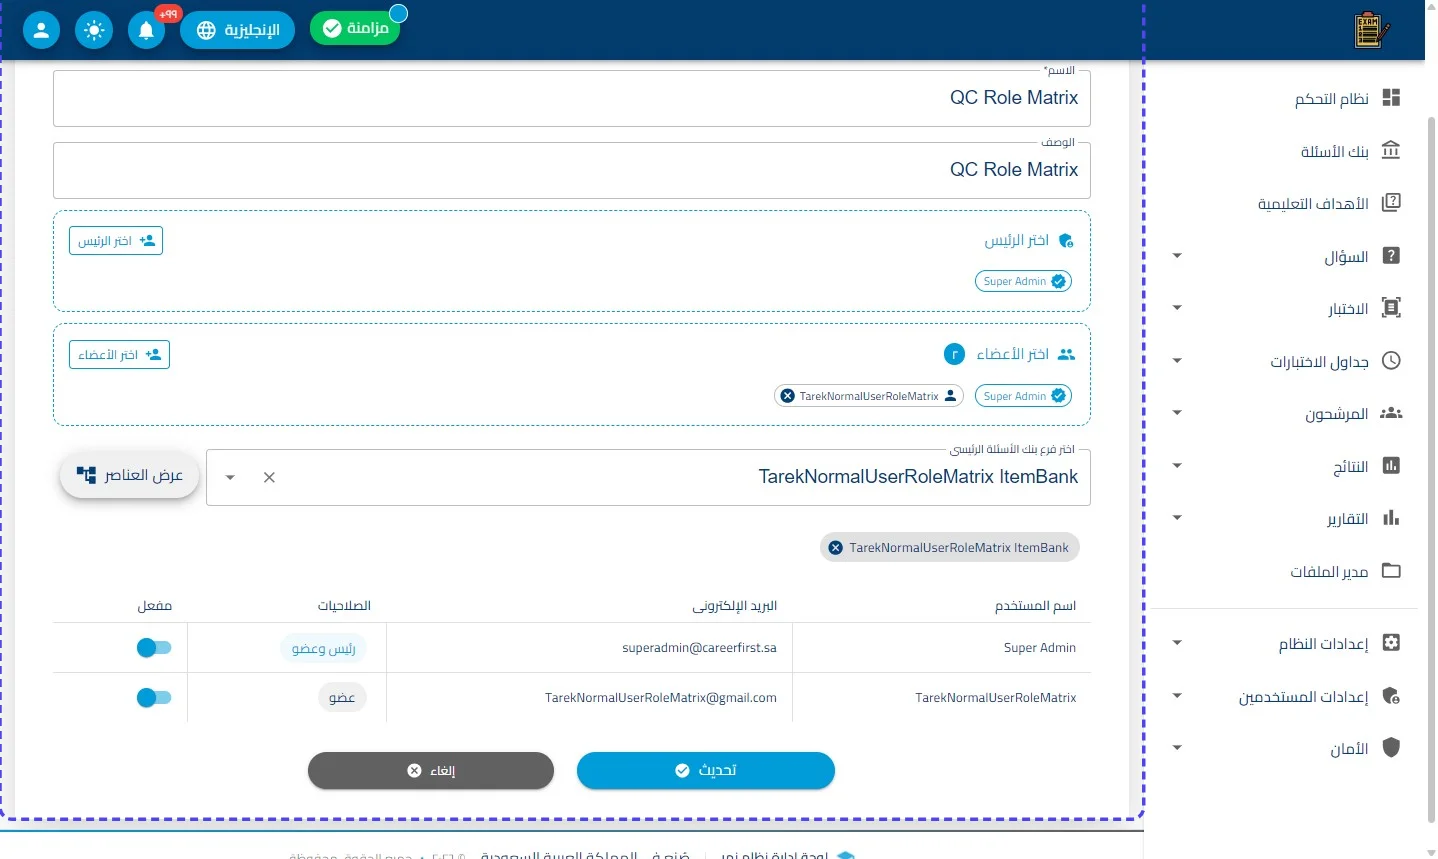Toggle active switch for Super Admin row
The height and width of the screenshot is (859, 1438).
[154, 648]
